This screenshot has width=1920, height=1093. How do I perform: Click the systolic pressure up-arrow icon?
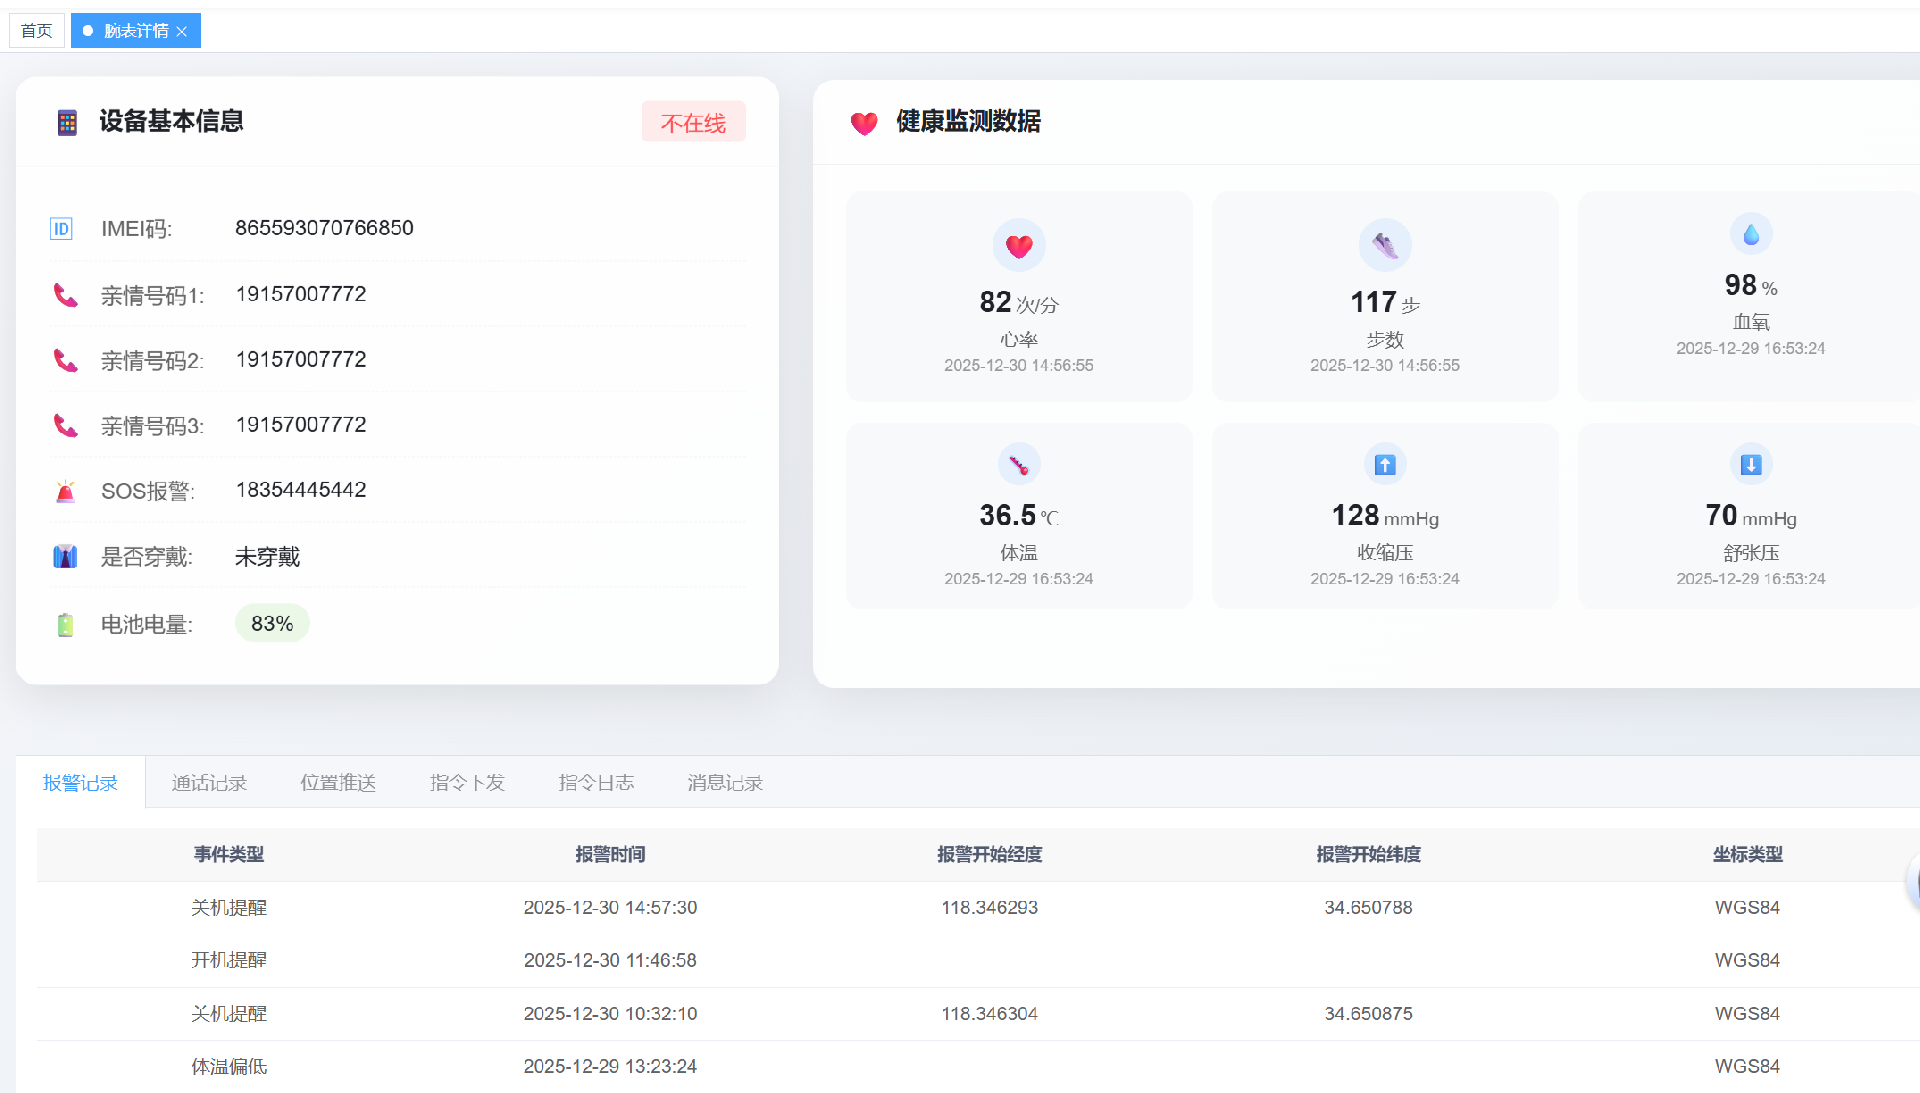click(1384, 465)
